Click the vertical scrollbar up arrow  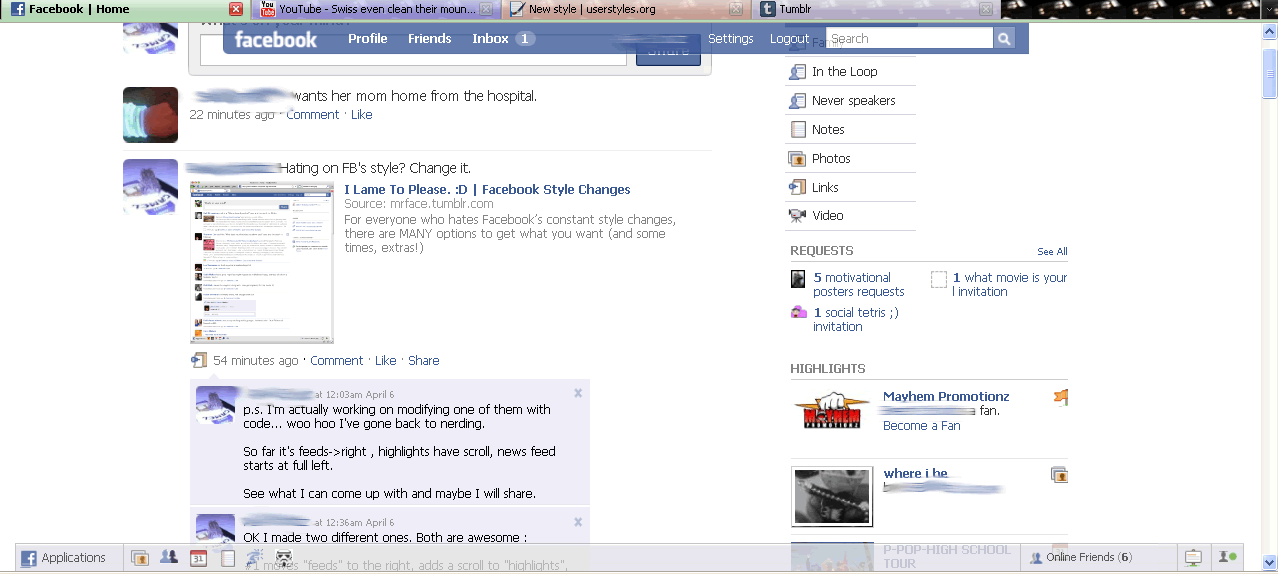[x=1269, y=29]
